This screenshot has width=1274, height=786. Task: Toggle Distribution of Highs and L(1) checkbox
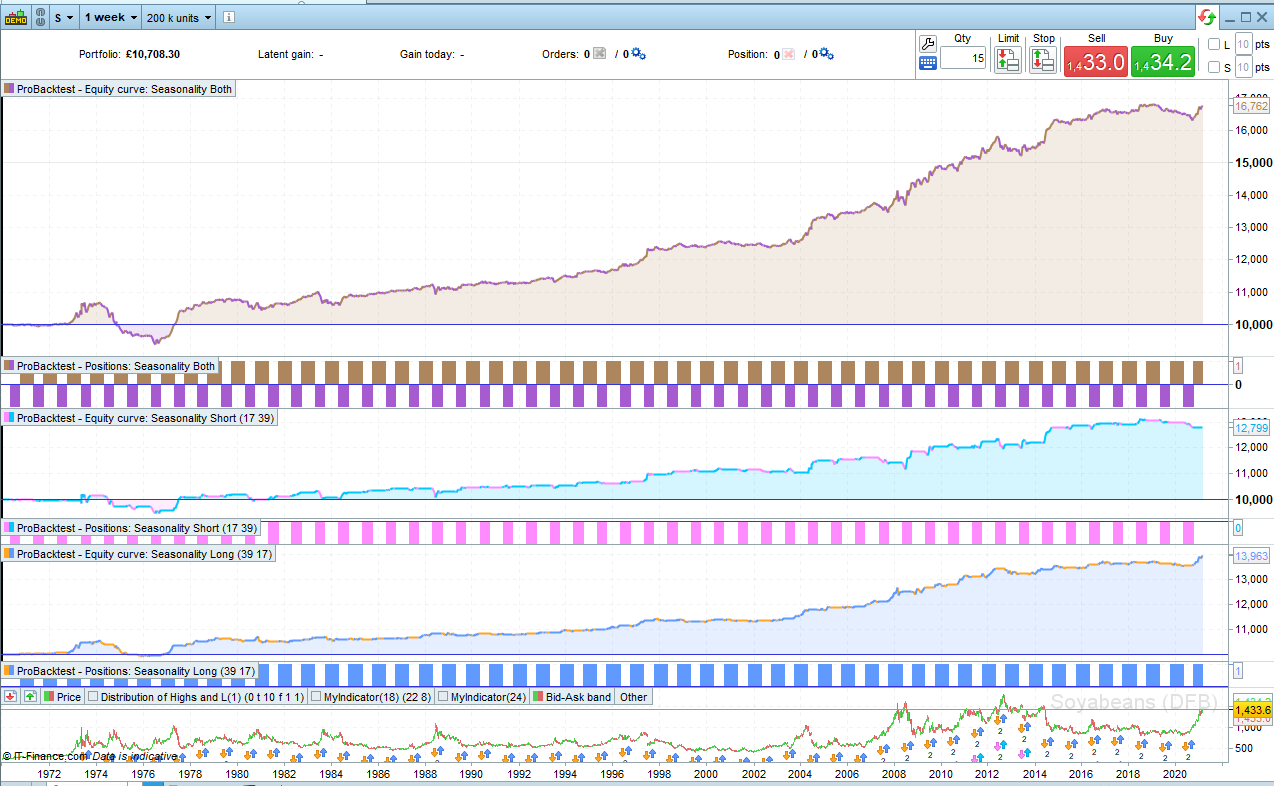pos(94,697)
